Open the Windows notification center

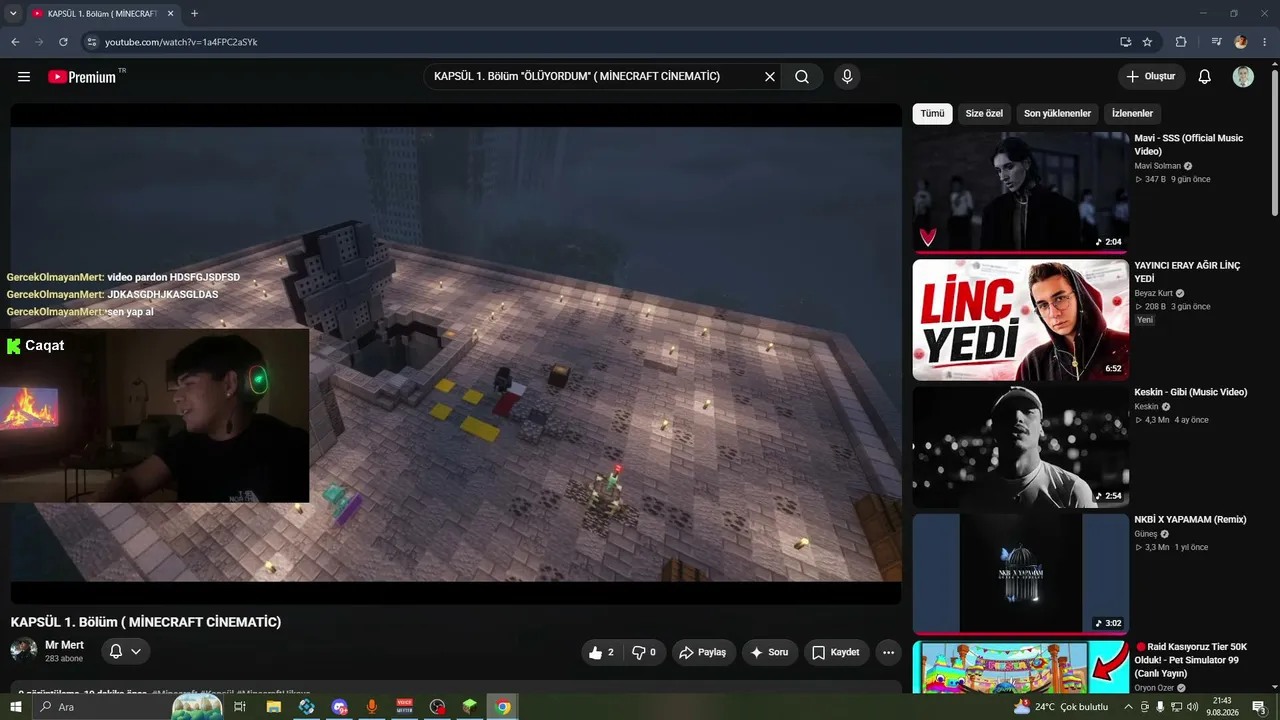pyautogui.click(x=1260, y=707)
